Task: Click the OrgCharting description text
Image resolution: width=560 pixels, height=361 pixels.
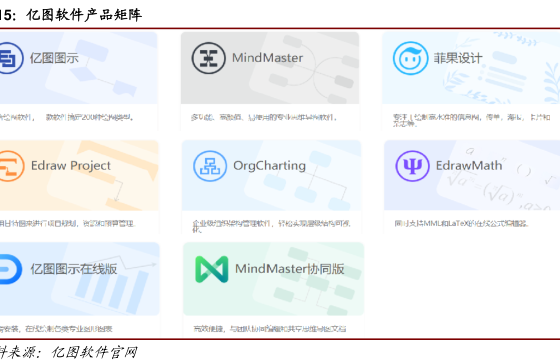Action: (271, 226)
